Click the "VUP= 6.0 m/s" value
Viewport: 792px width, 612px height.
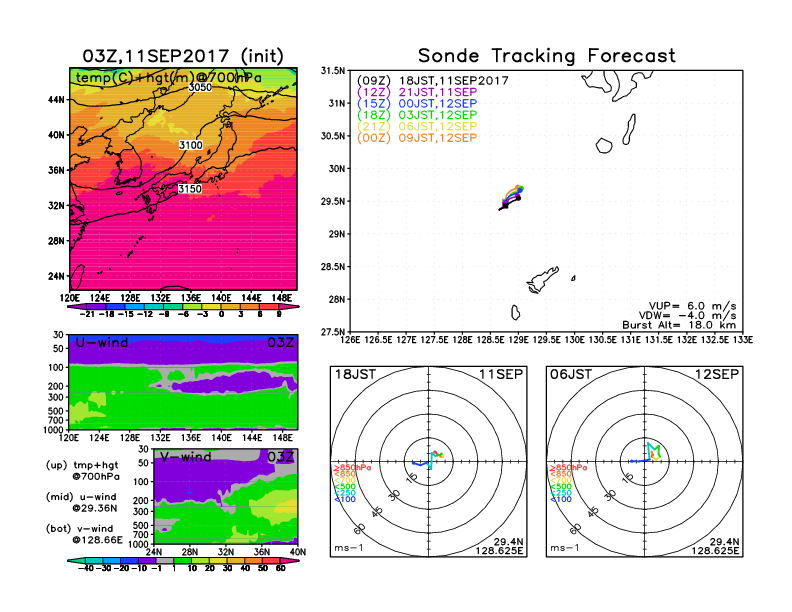click(692, 307)
